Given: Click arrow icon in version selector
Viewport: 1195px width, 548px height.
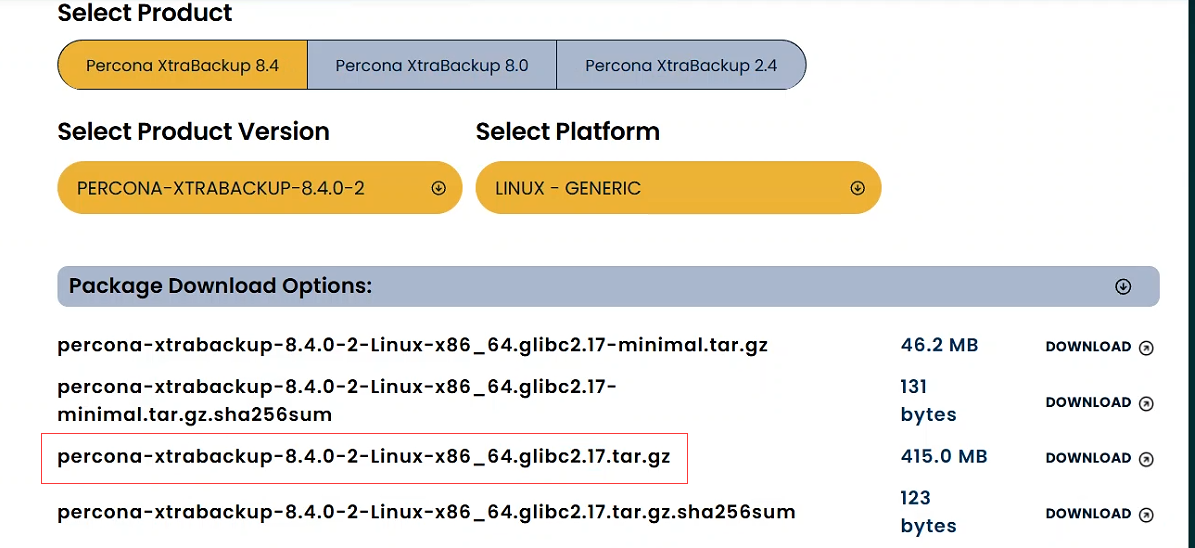Looking at the screenshot, I should point(438,188).
